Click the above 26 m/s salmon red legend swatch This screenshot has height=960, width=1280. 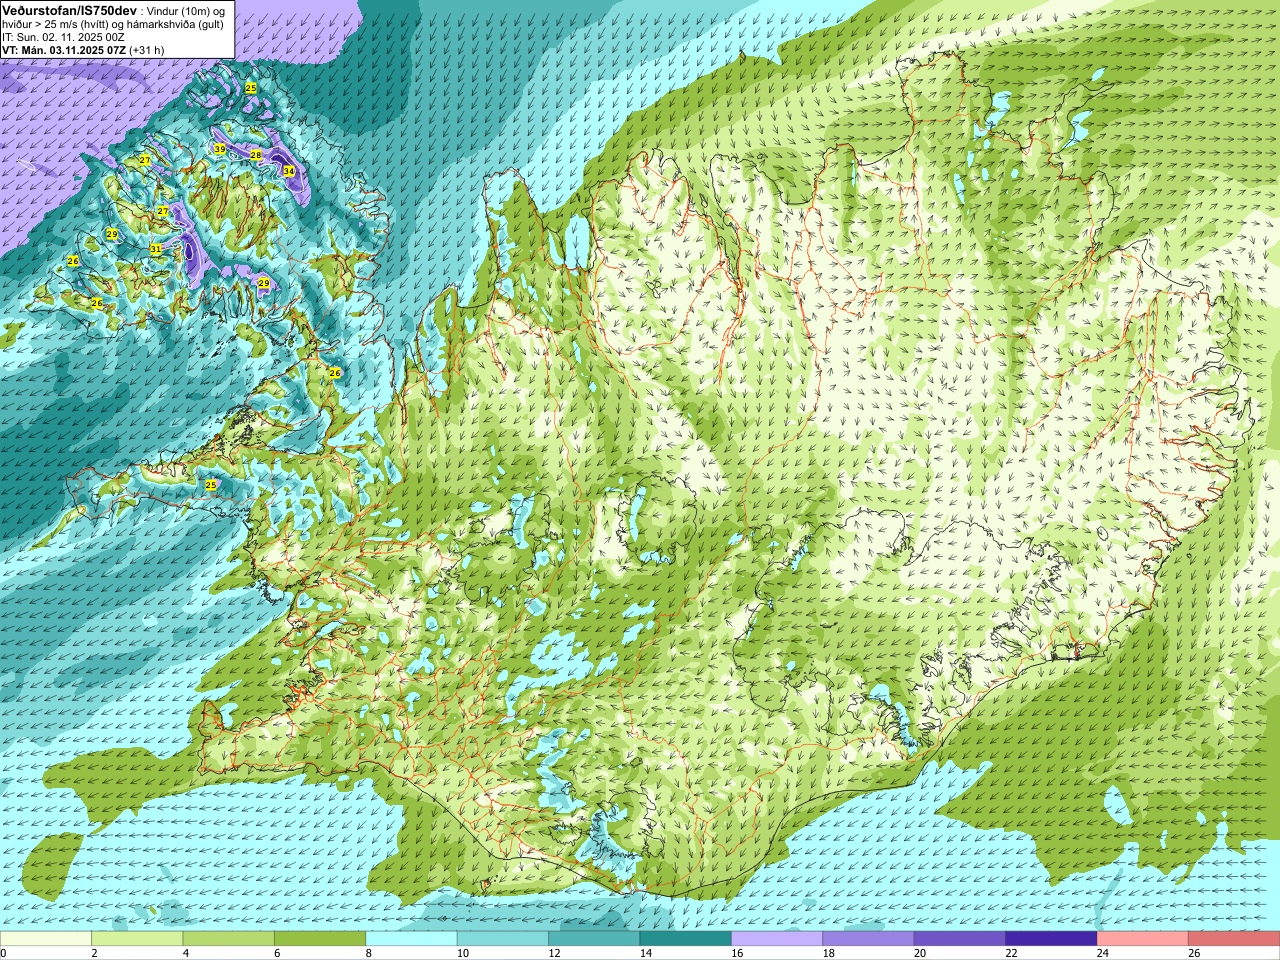(x=1234, y=938)
